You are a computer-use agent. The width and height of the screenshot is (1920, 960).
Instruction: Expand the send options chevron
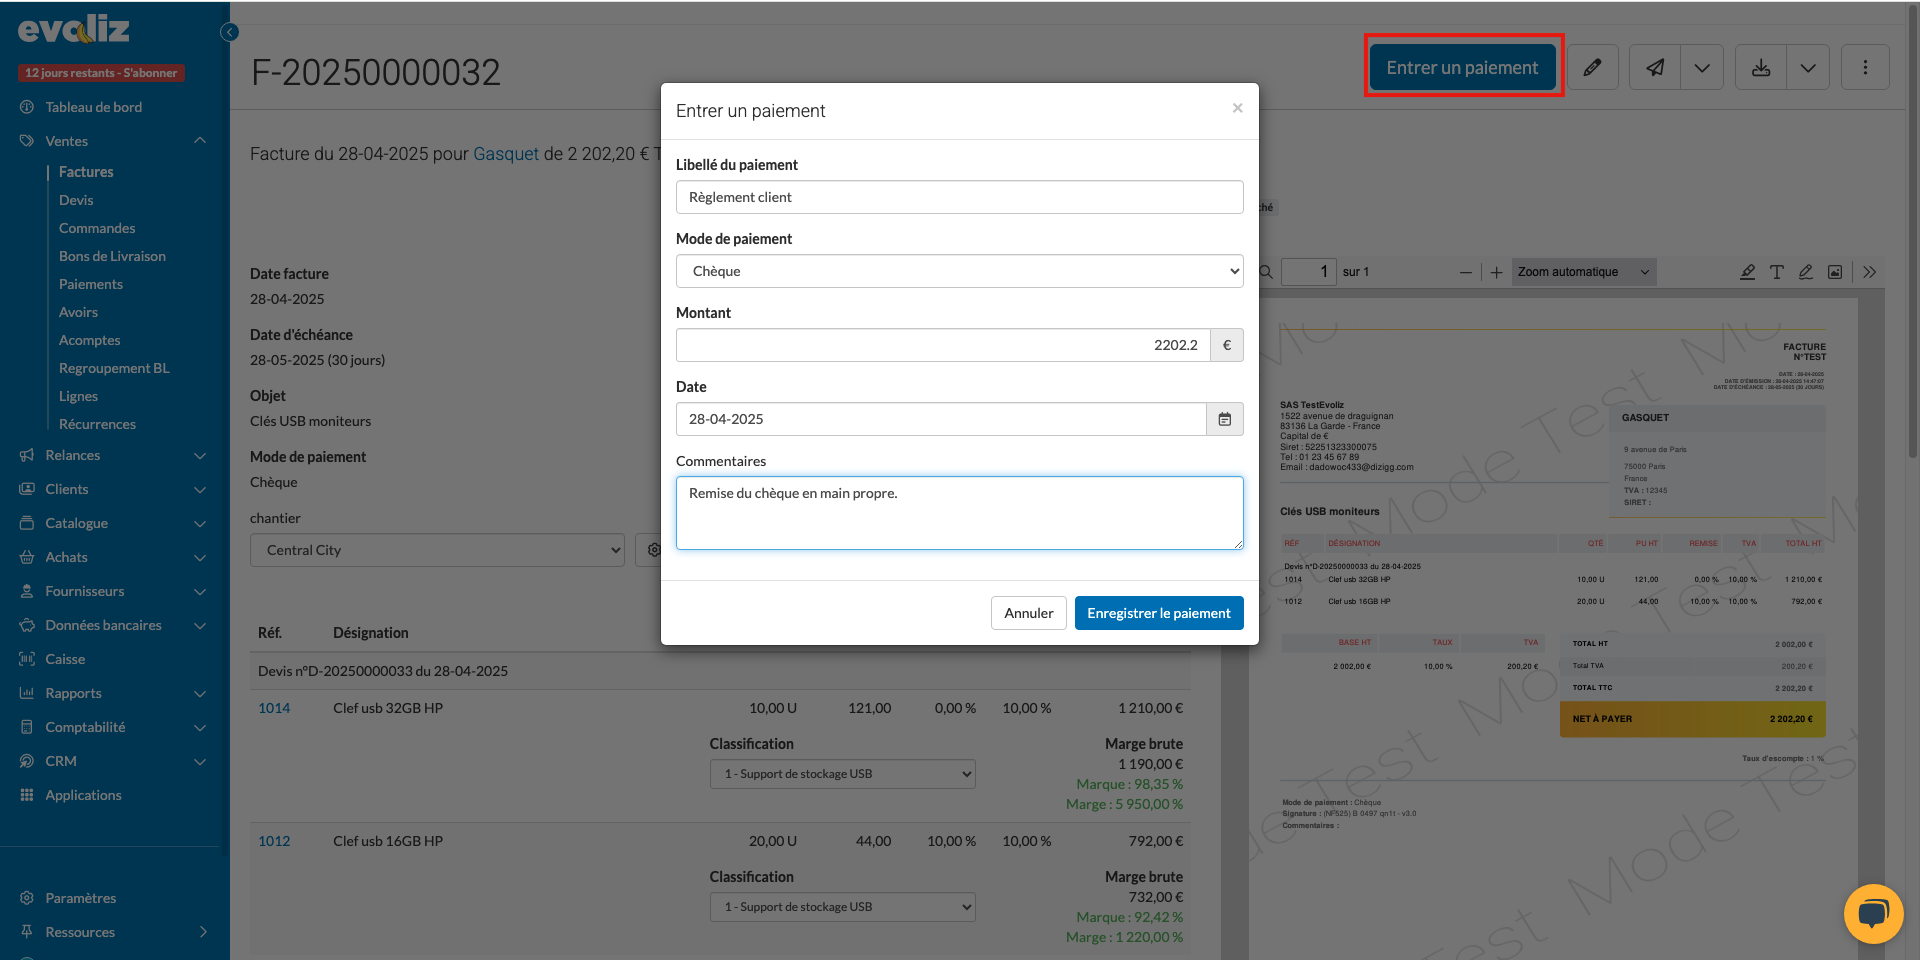click(x=1702, y=68)
